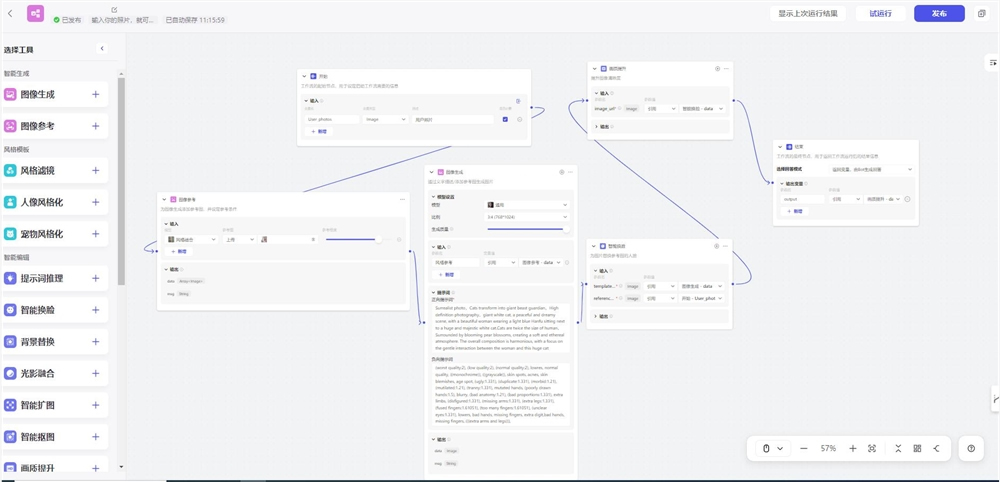Open the help icon at bottom right

point(971,449)
